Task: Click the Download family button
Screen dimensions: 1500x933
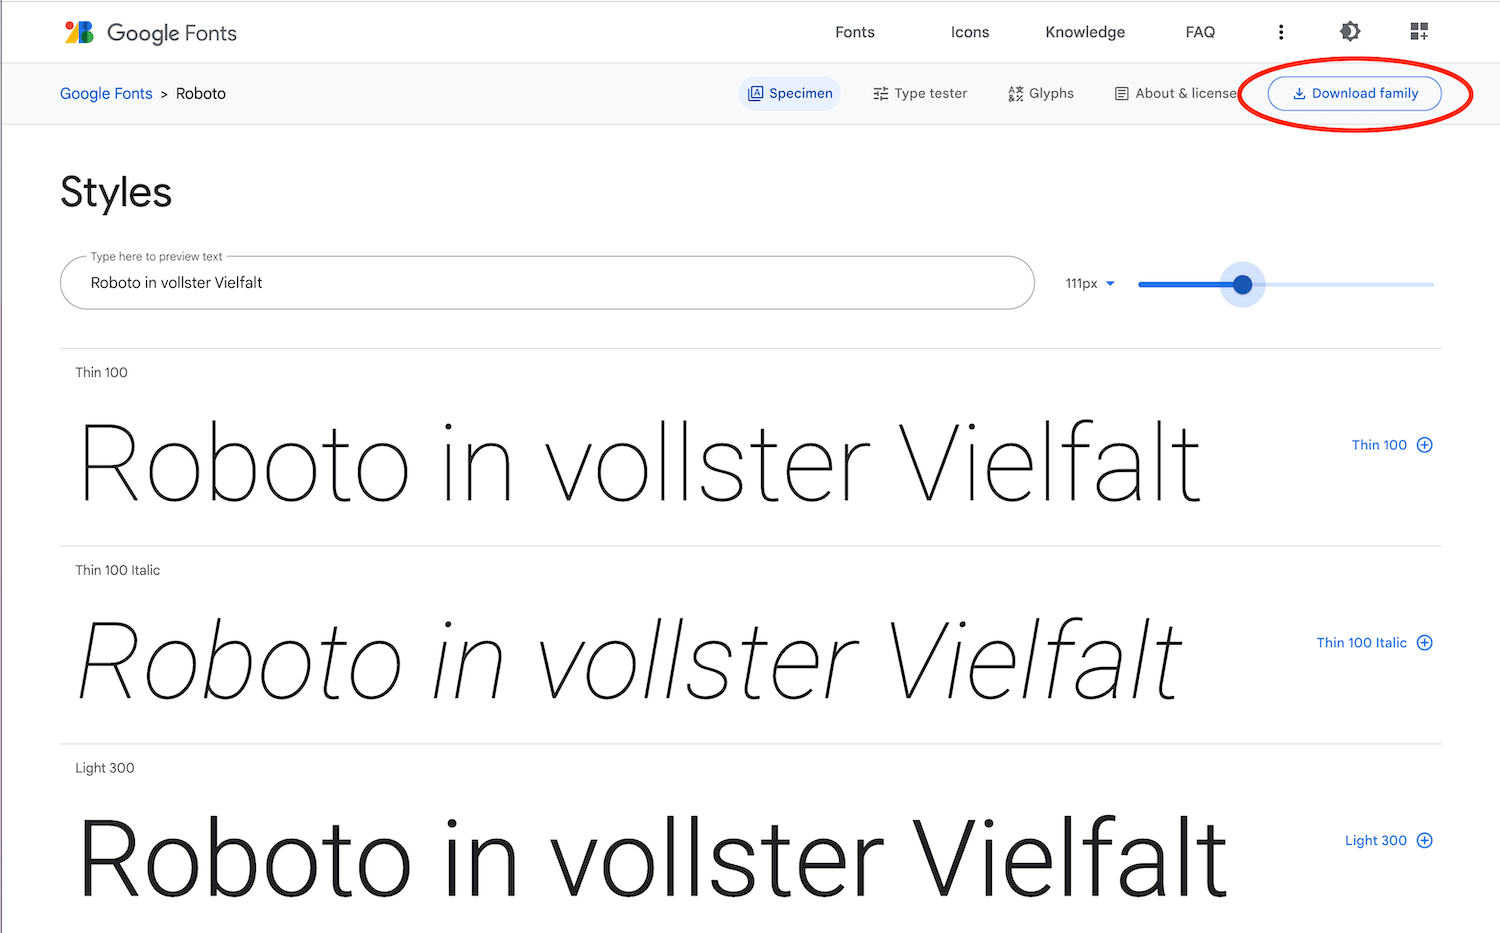Action: point(1353,93)
